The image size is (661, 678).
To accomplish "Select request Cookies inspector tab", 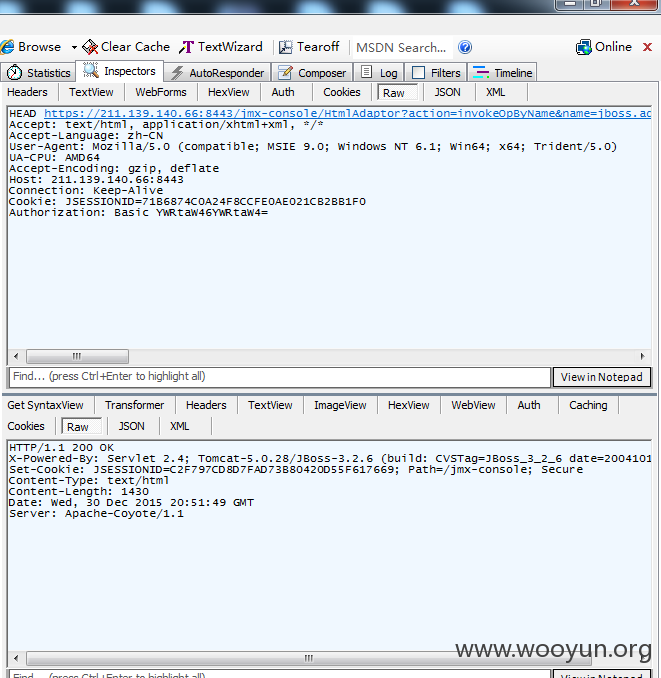I will coord(342,92).
